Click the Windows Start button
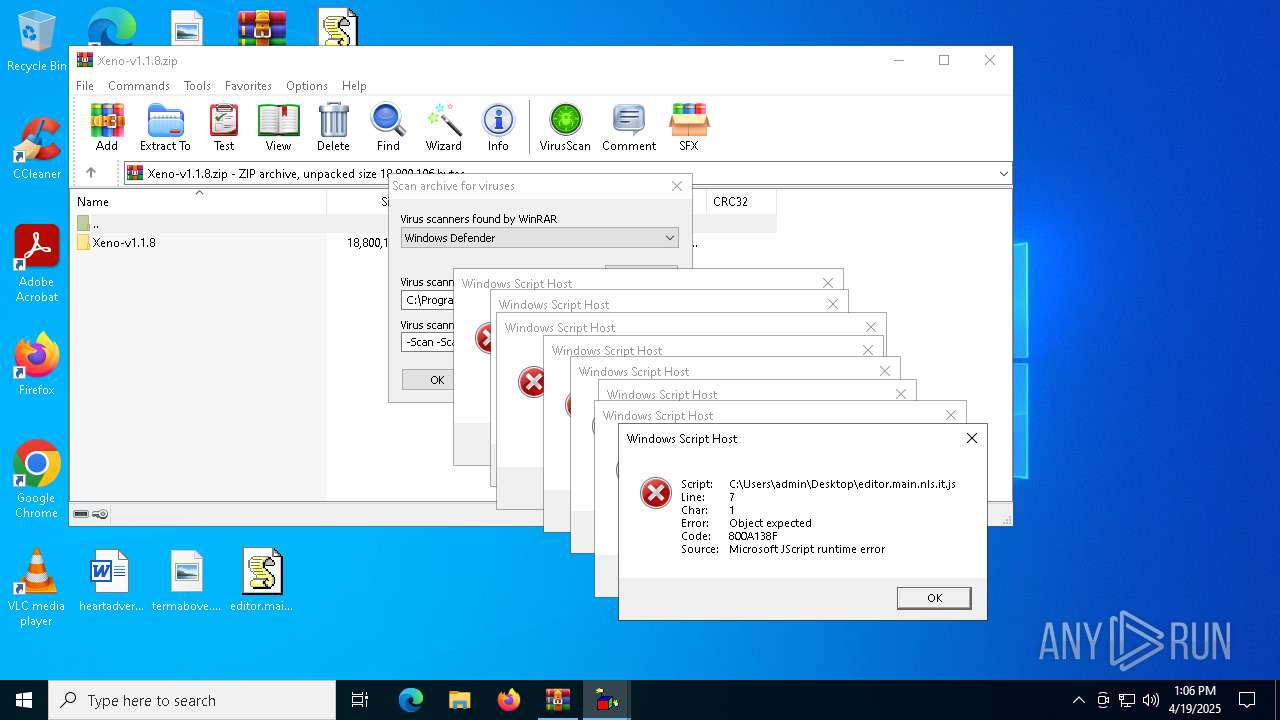Viewport: 1280px width, 720px height. click(x=24, y=700)
